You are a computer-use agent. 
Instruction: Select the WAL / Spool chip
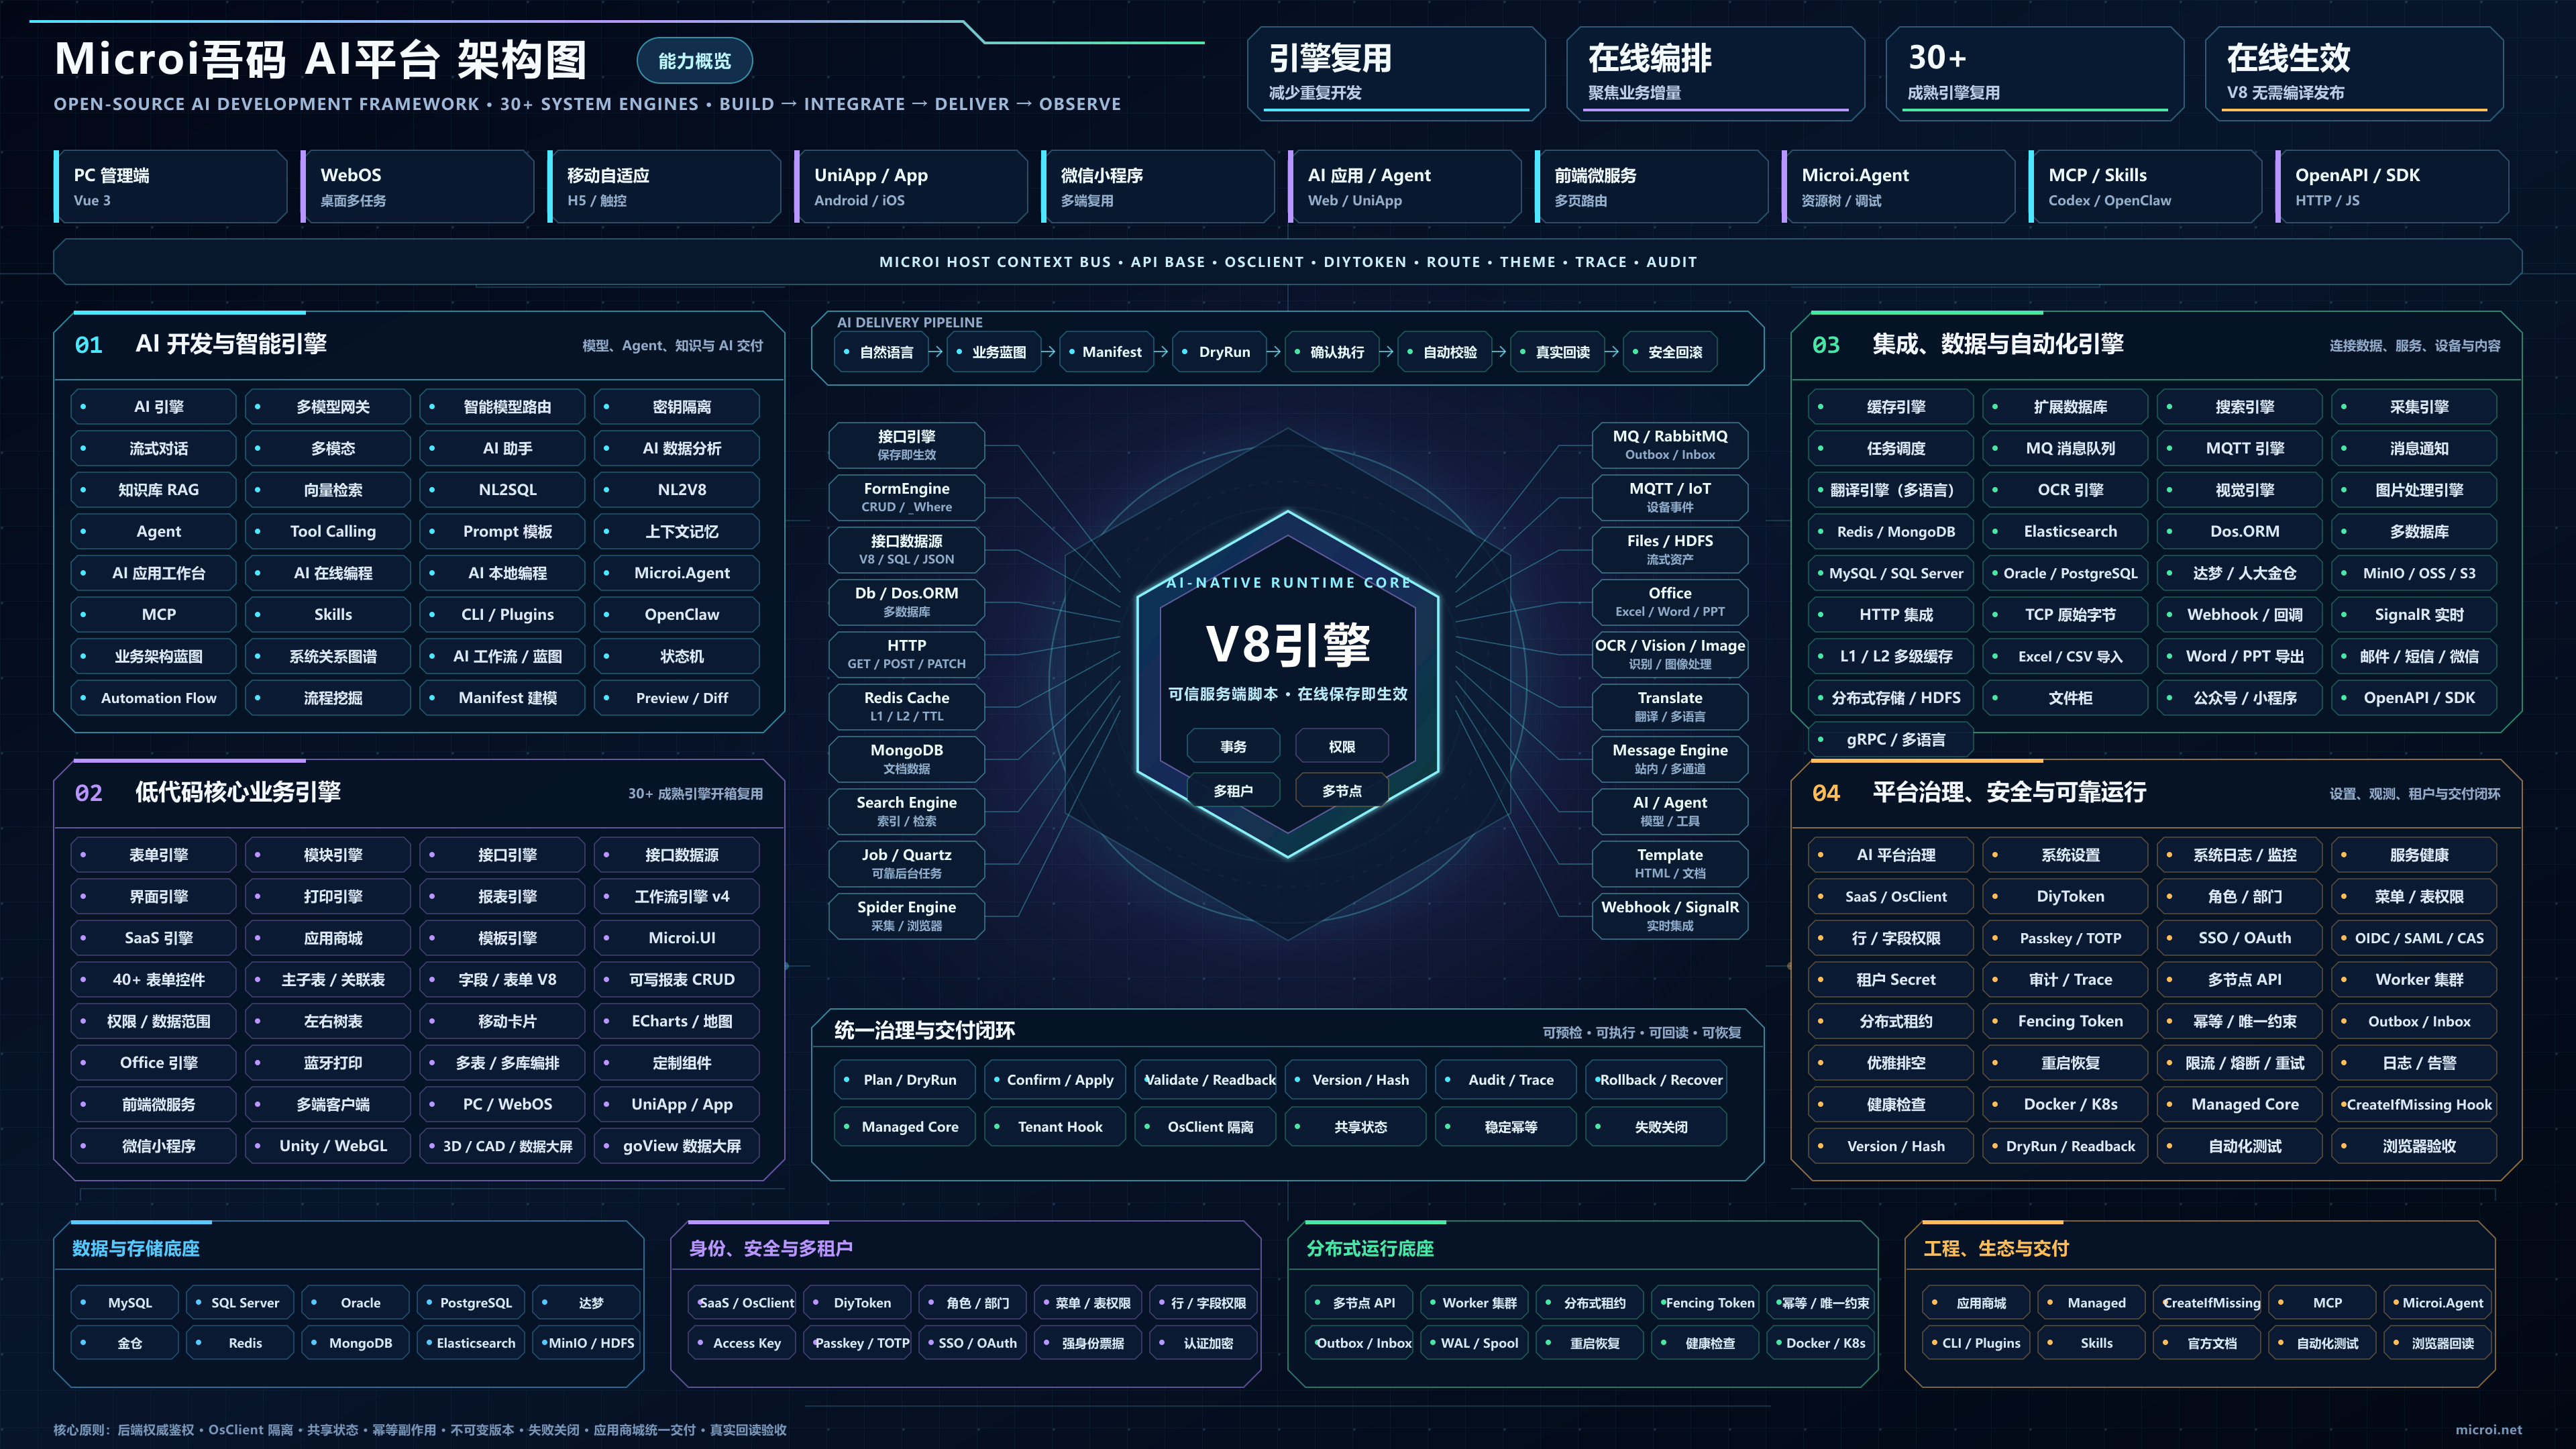(x=1474, y=1344)
